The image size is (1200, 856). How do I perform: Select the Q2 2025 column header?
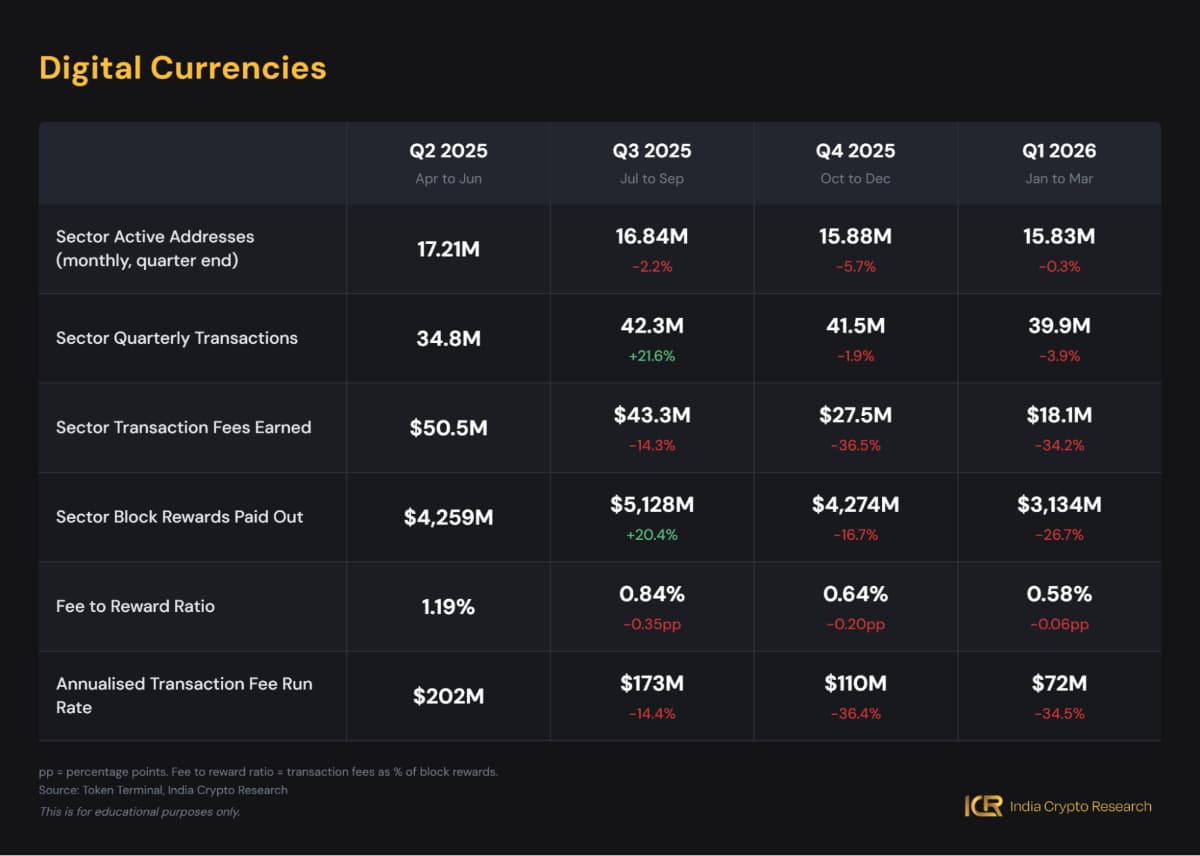448,151
